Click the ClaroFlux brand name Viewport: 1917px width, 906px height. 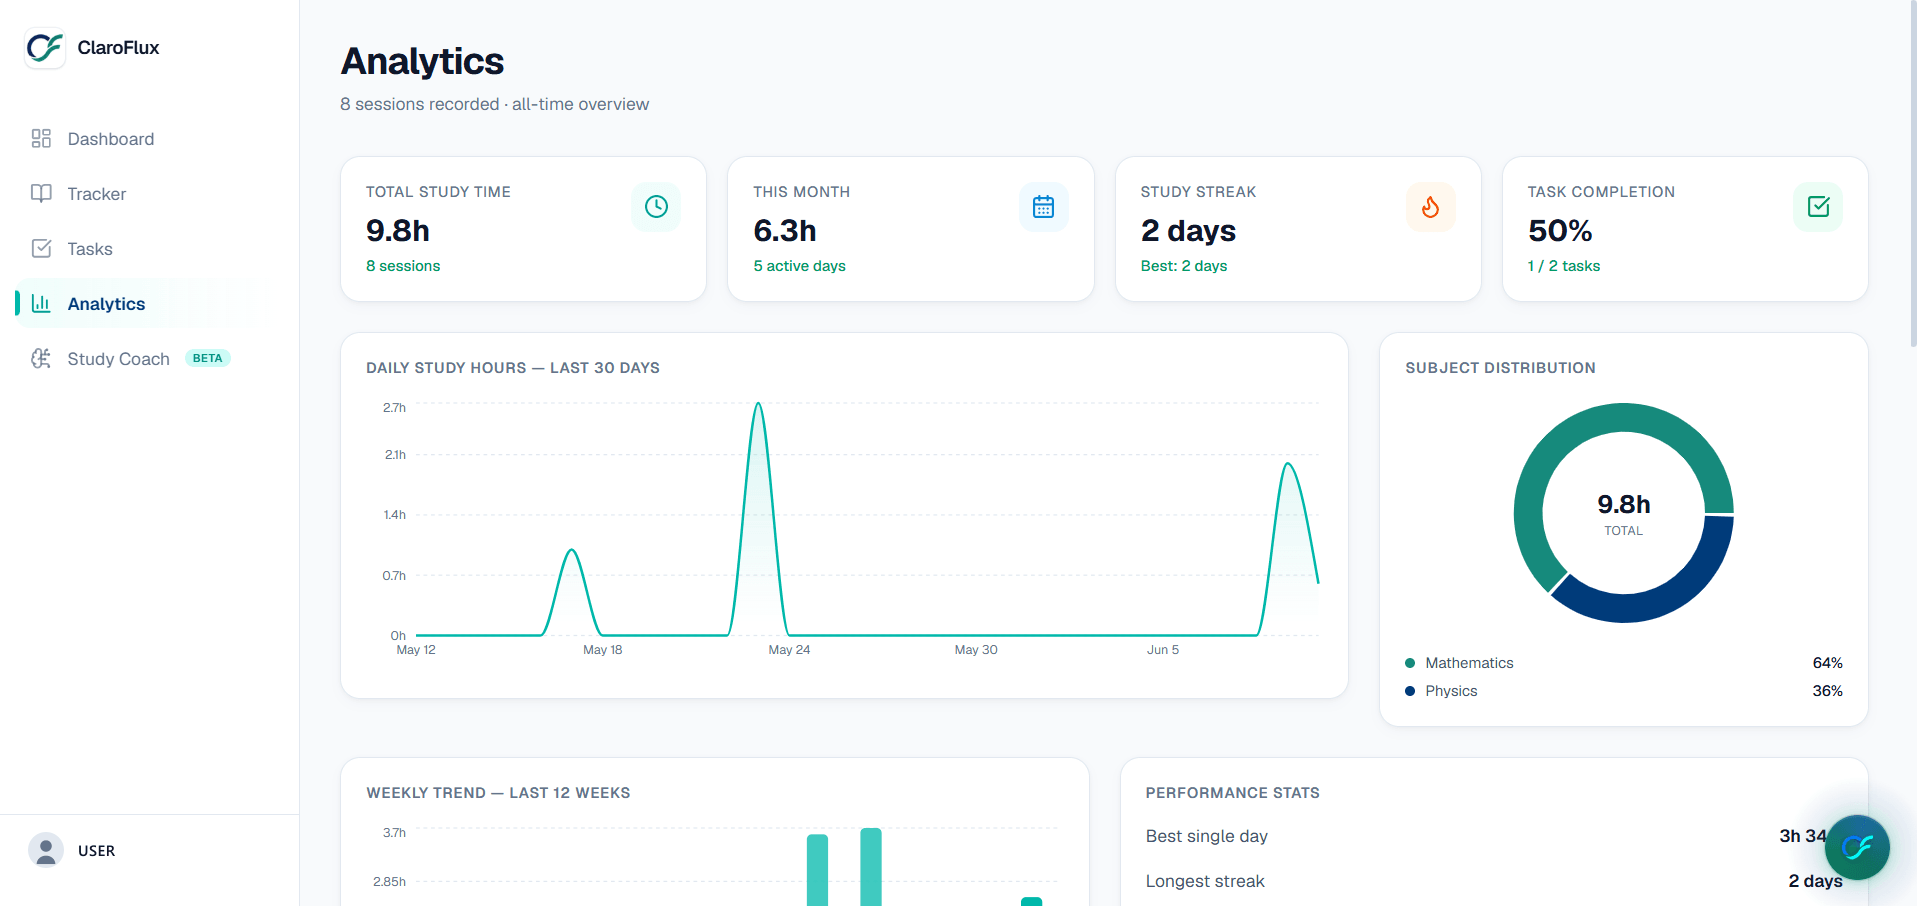pos(118,48)
